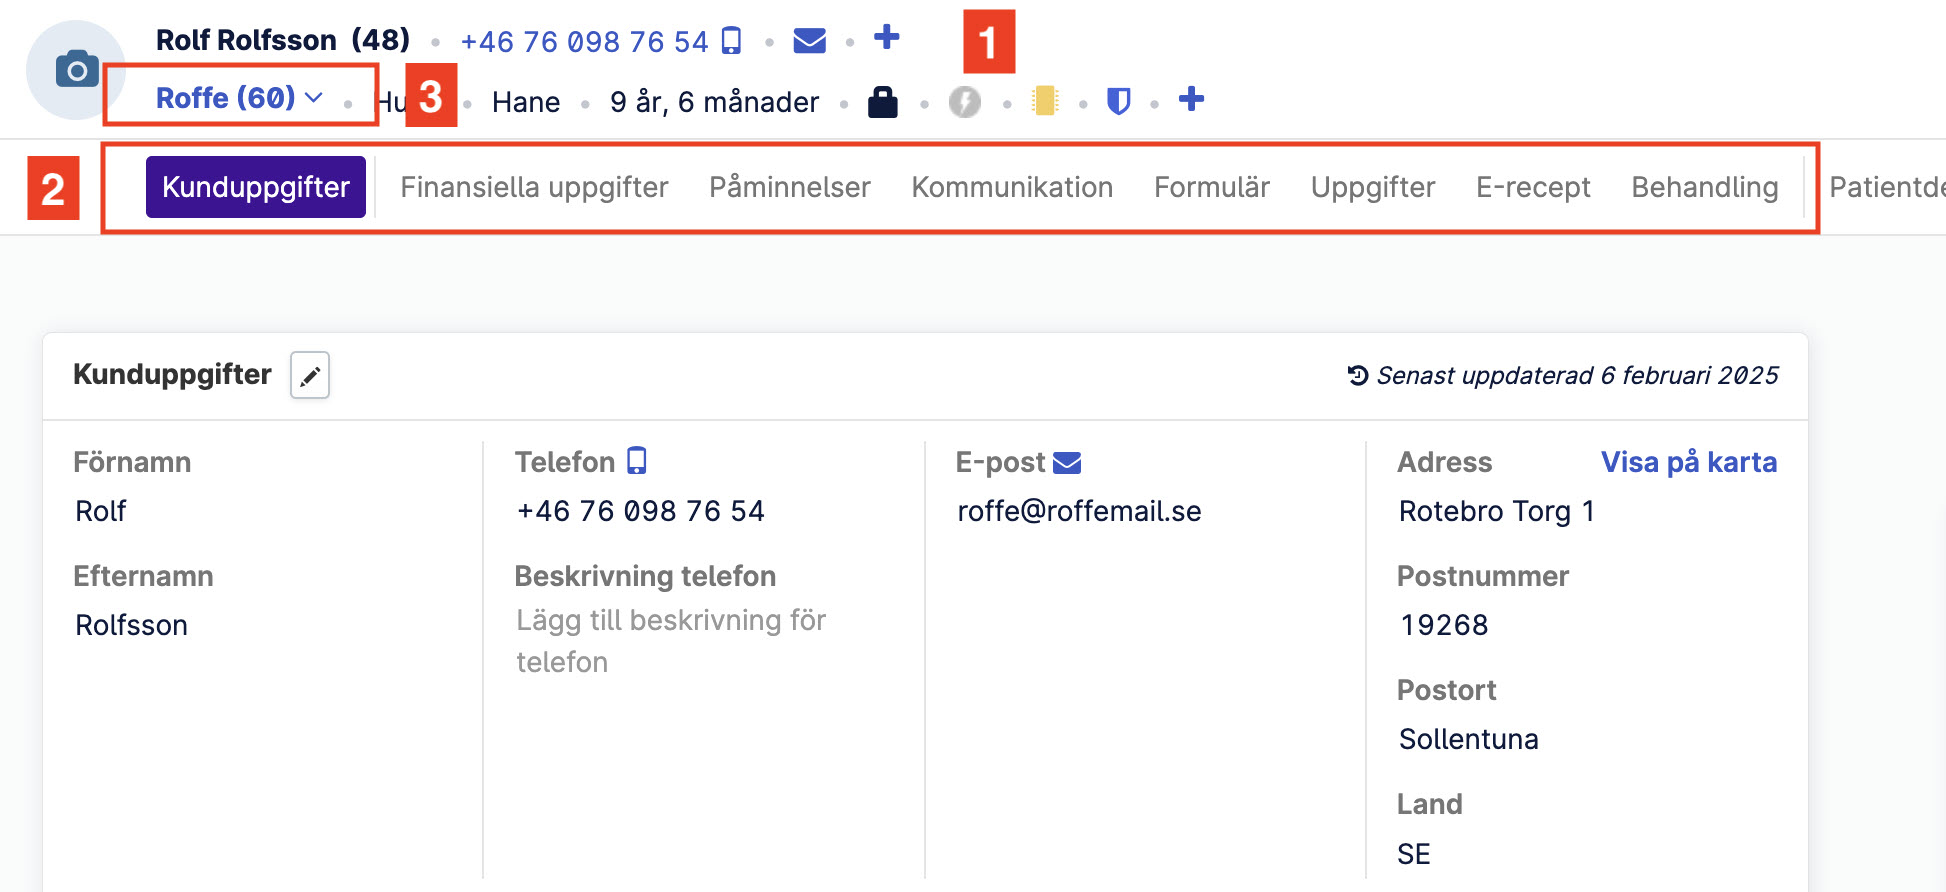Screen dimensions: 1946x892
Task: Click the Telefon value +46 76 098 76 54
Action: [640, 511]
